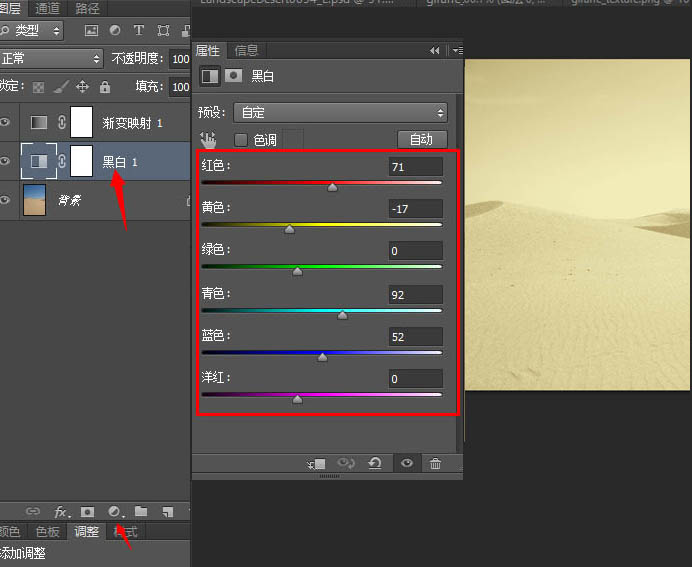Click the mask icon beside 黑白 title

click(233, 76)
